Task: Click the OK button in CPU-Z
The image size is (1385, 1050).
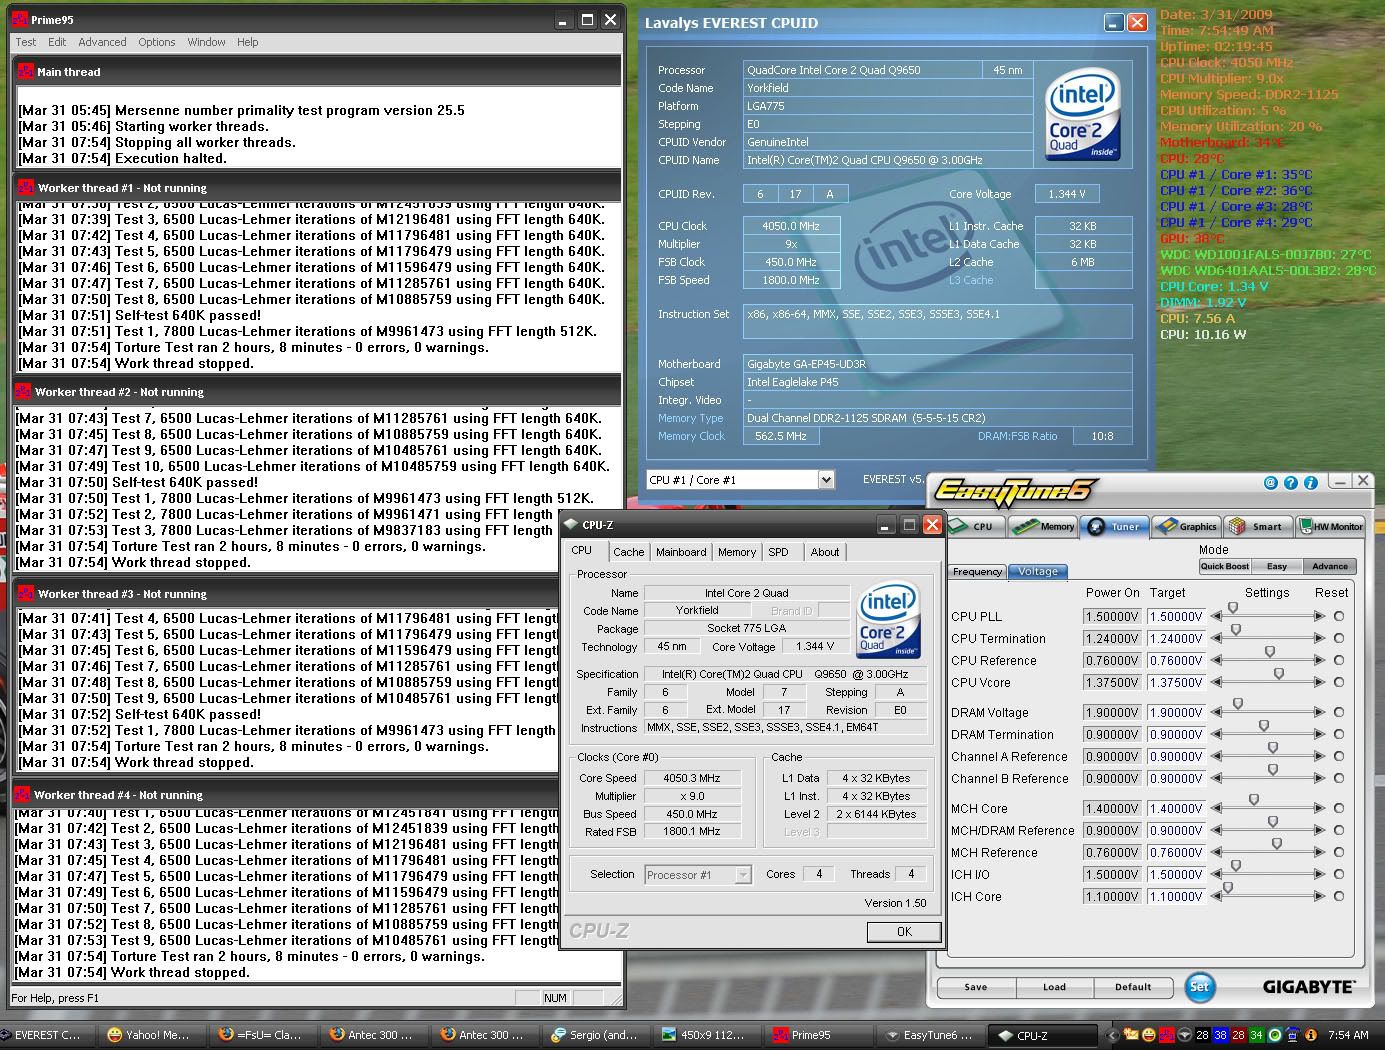Action: (x=904, y=931)
